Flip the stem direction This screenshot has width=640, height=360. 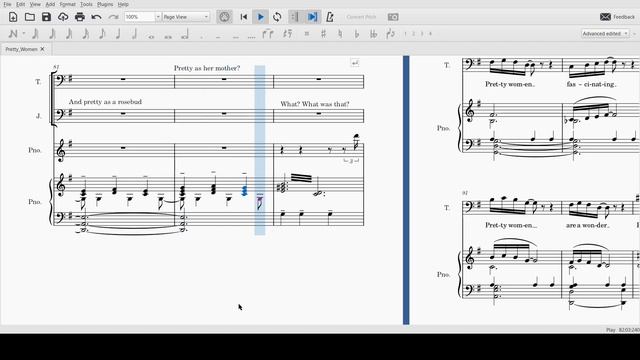click(x=391, y=33)
